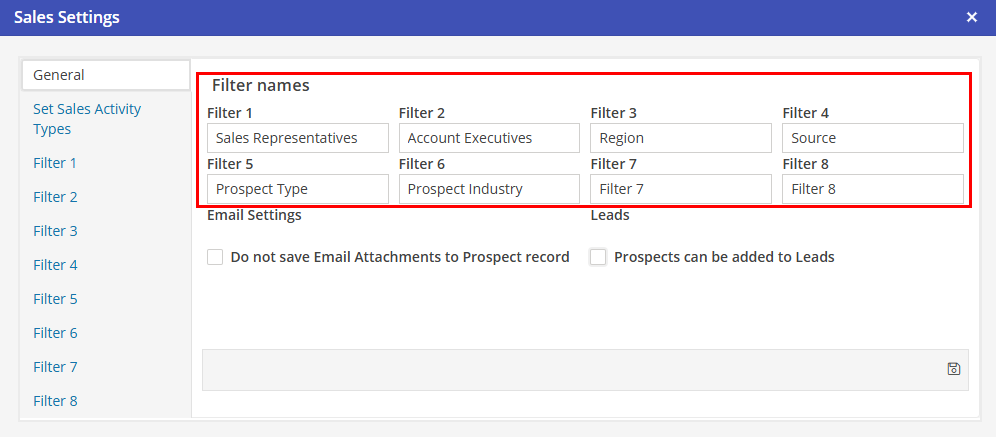Open the Filter 2 sidebar tab
The image size is (996, 437).
click(55, 197)
